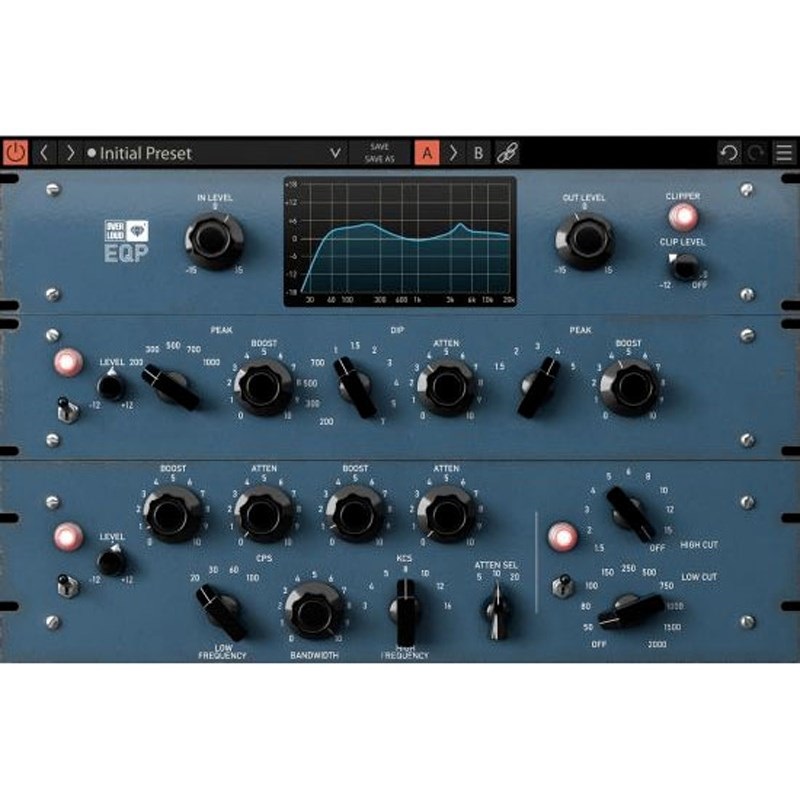
Task: Click the HIGH CUT selector knob
Action: tap(630, 514)
